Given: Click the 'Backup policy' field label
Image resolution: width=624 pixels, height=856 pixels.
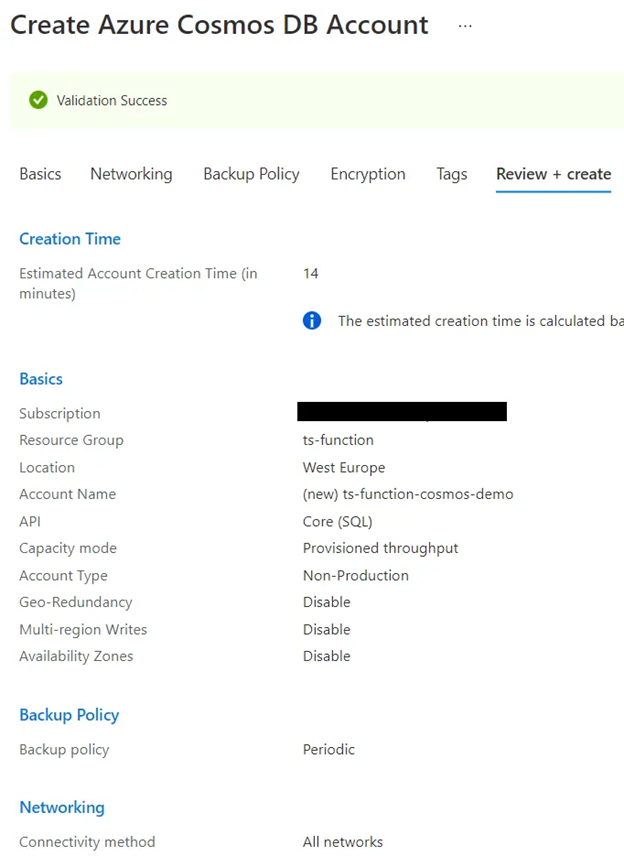Looking at the screenshot, I should (x=64, y=750).
